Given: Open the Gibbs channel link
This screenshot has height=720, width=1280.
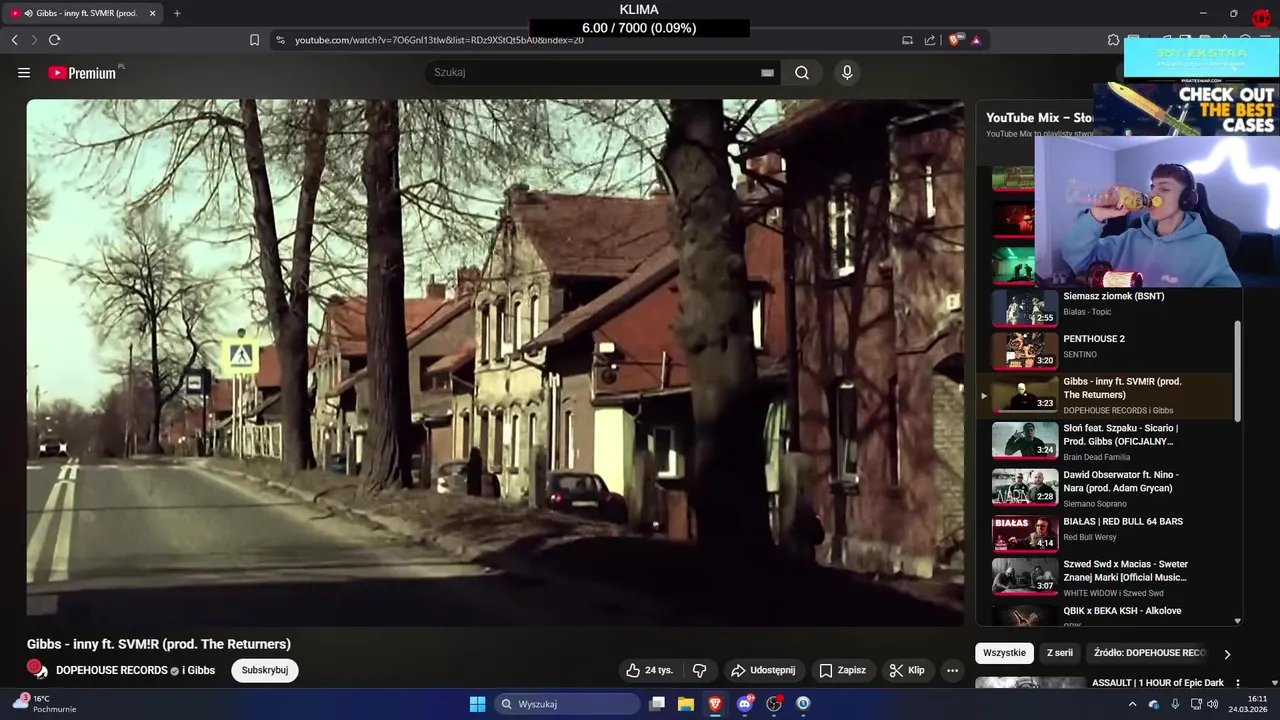Looking at the screenshot, I should tap(200, 670).
